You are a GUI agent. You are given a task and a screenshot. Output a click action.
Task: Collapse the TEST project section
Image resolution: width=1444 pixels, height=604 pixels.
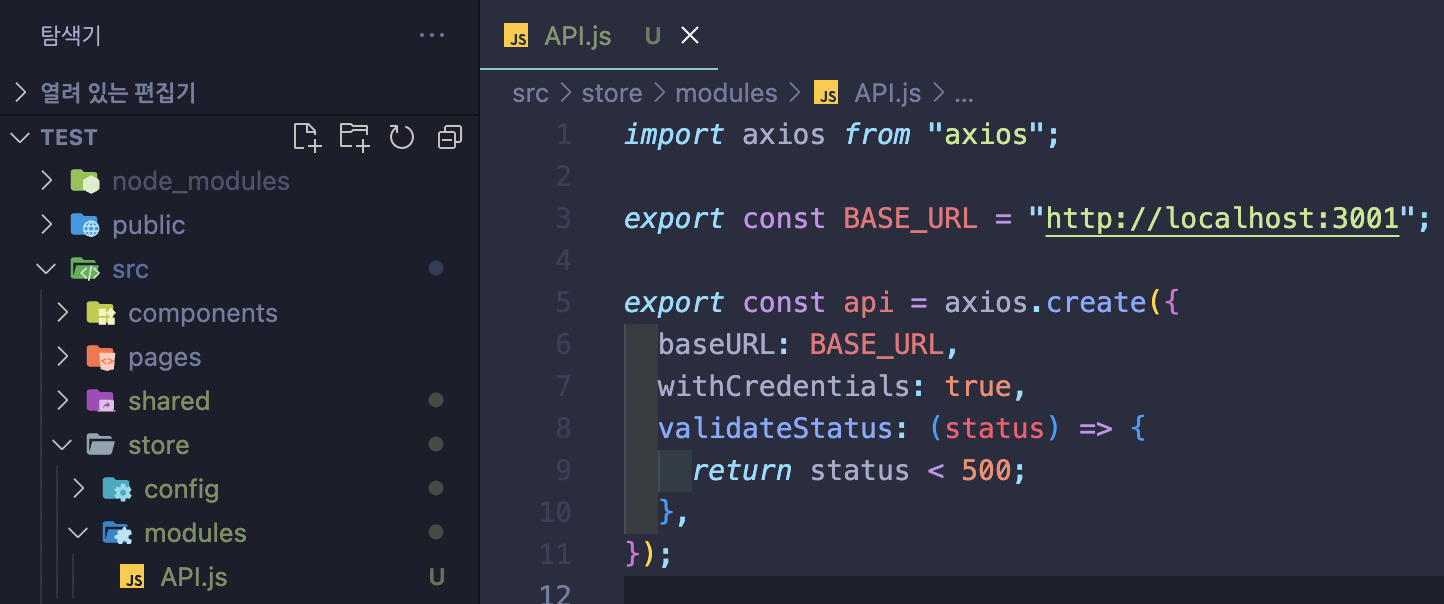[x=20, y=137]
